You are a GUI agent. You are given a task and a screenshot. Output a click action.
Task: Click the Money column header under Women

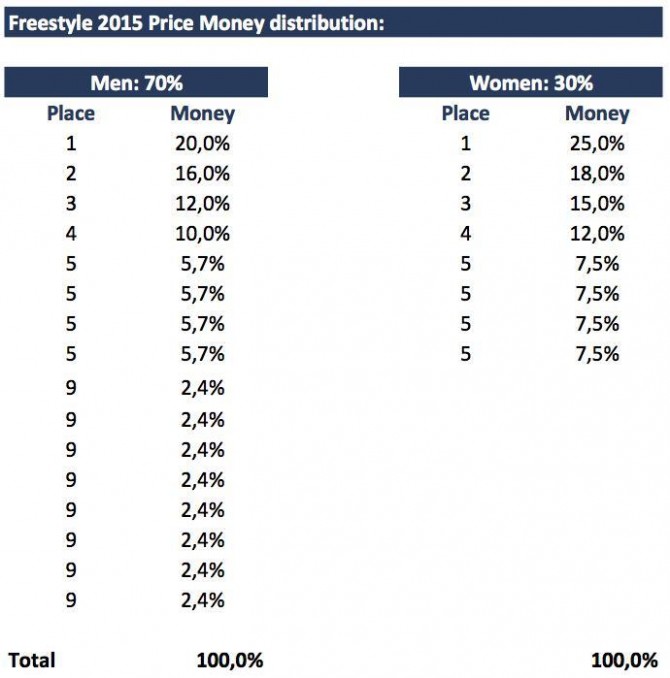coord(597,113)
